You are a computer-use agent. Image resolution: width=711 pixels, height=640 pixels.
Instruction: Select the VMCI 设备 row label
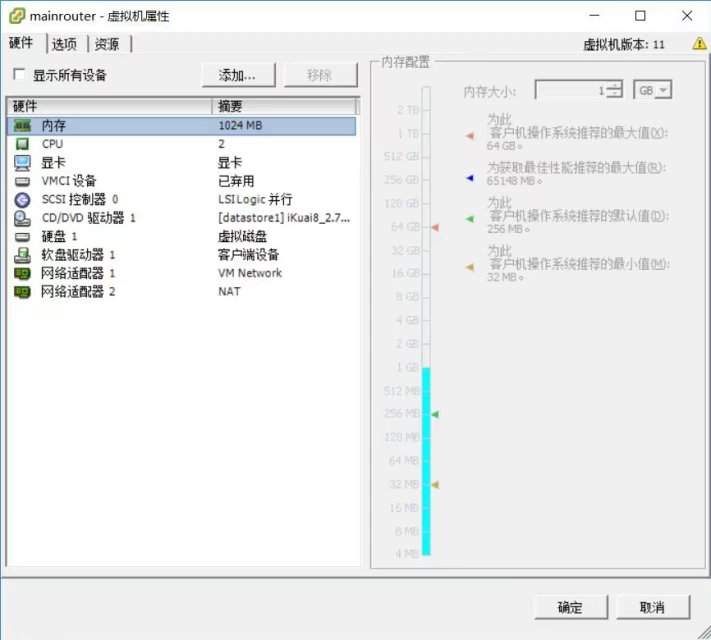point(69,181)
